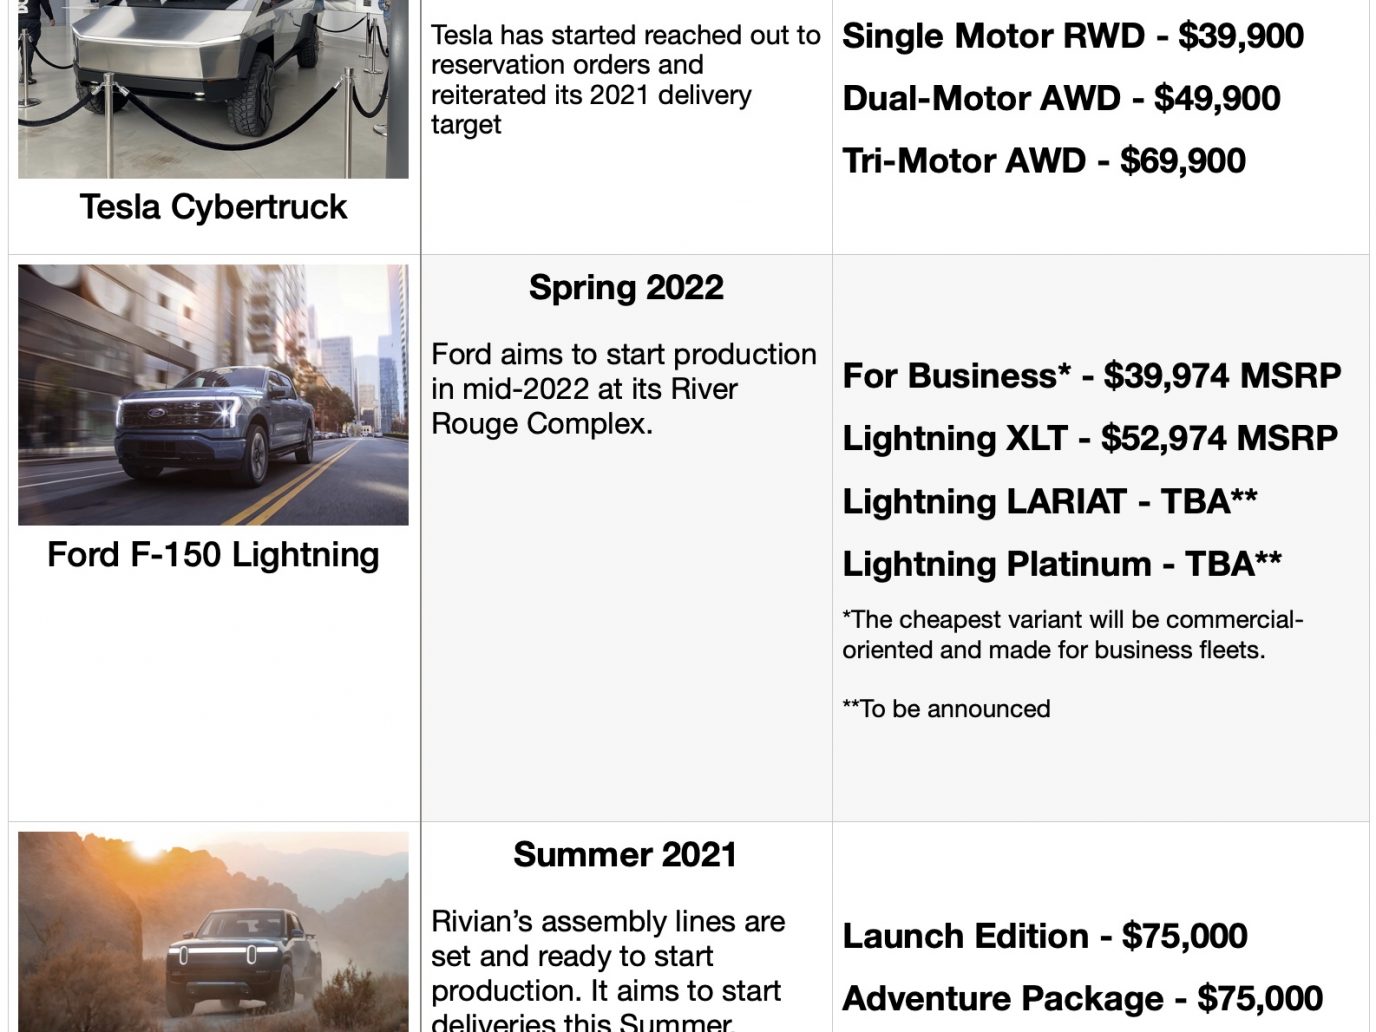Click 'Dual-Motor AWD - $49,900' line
The width and height of the screenshot is (1376, 1032).
click(x=1061, y=98)
